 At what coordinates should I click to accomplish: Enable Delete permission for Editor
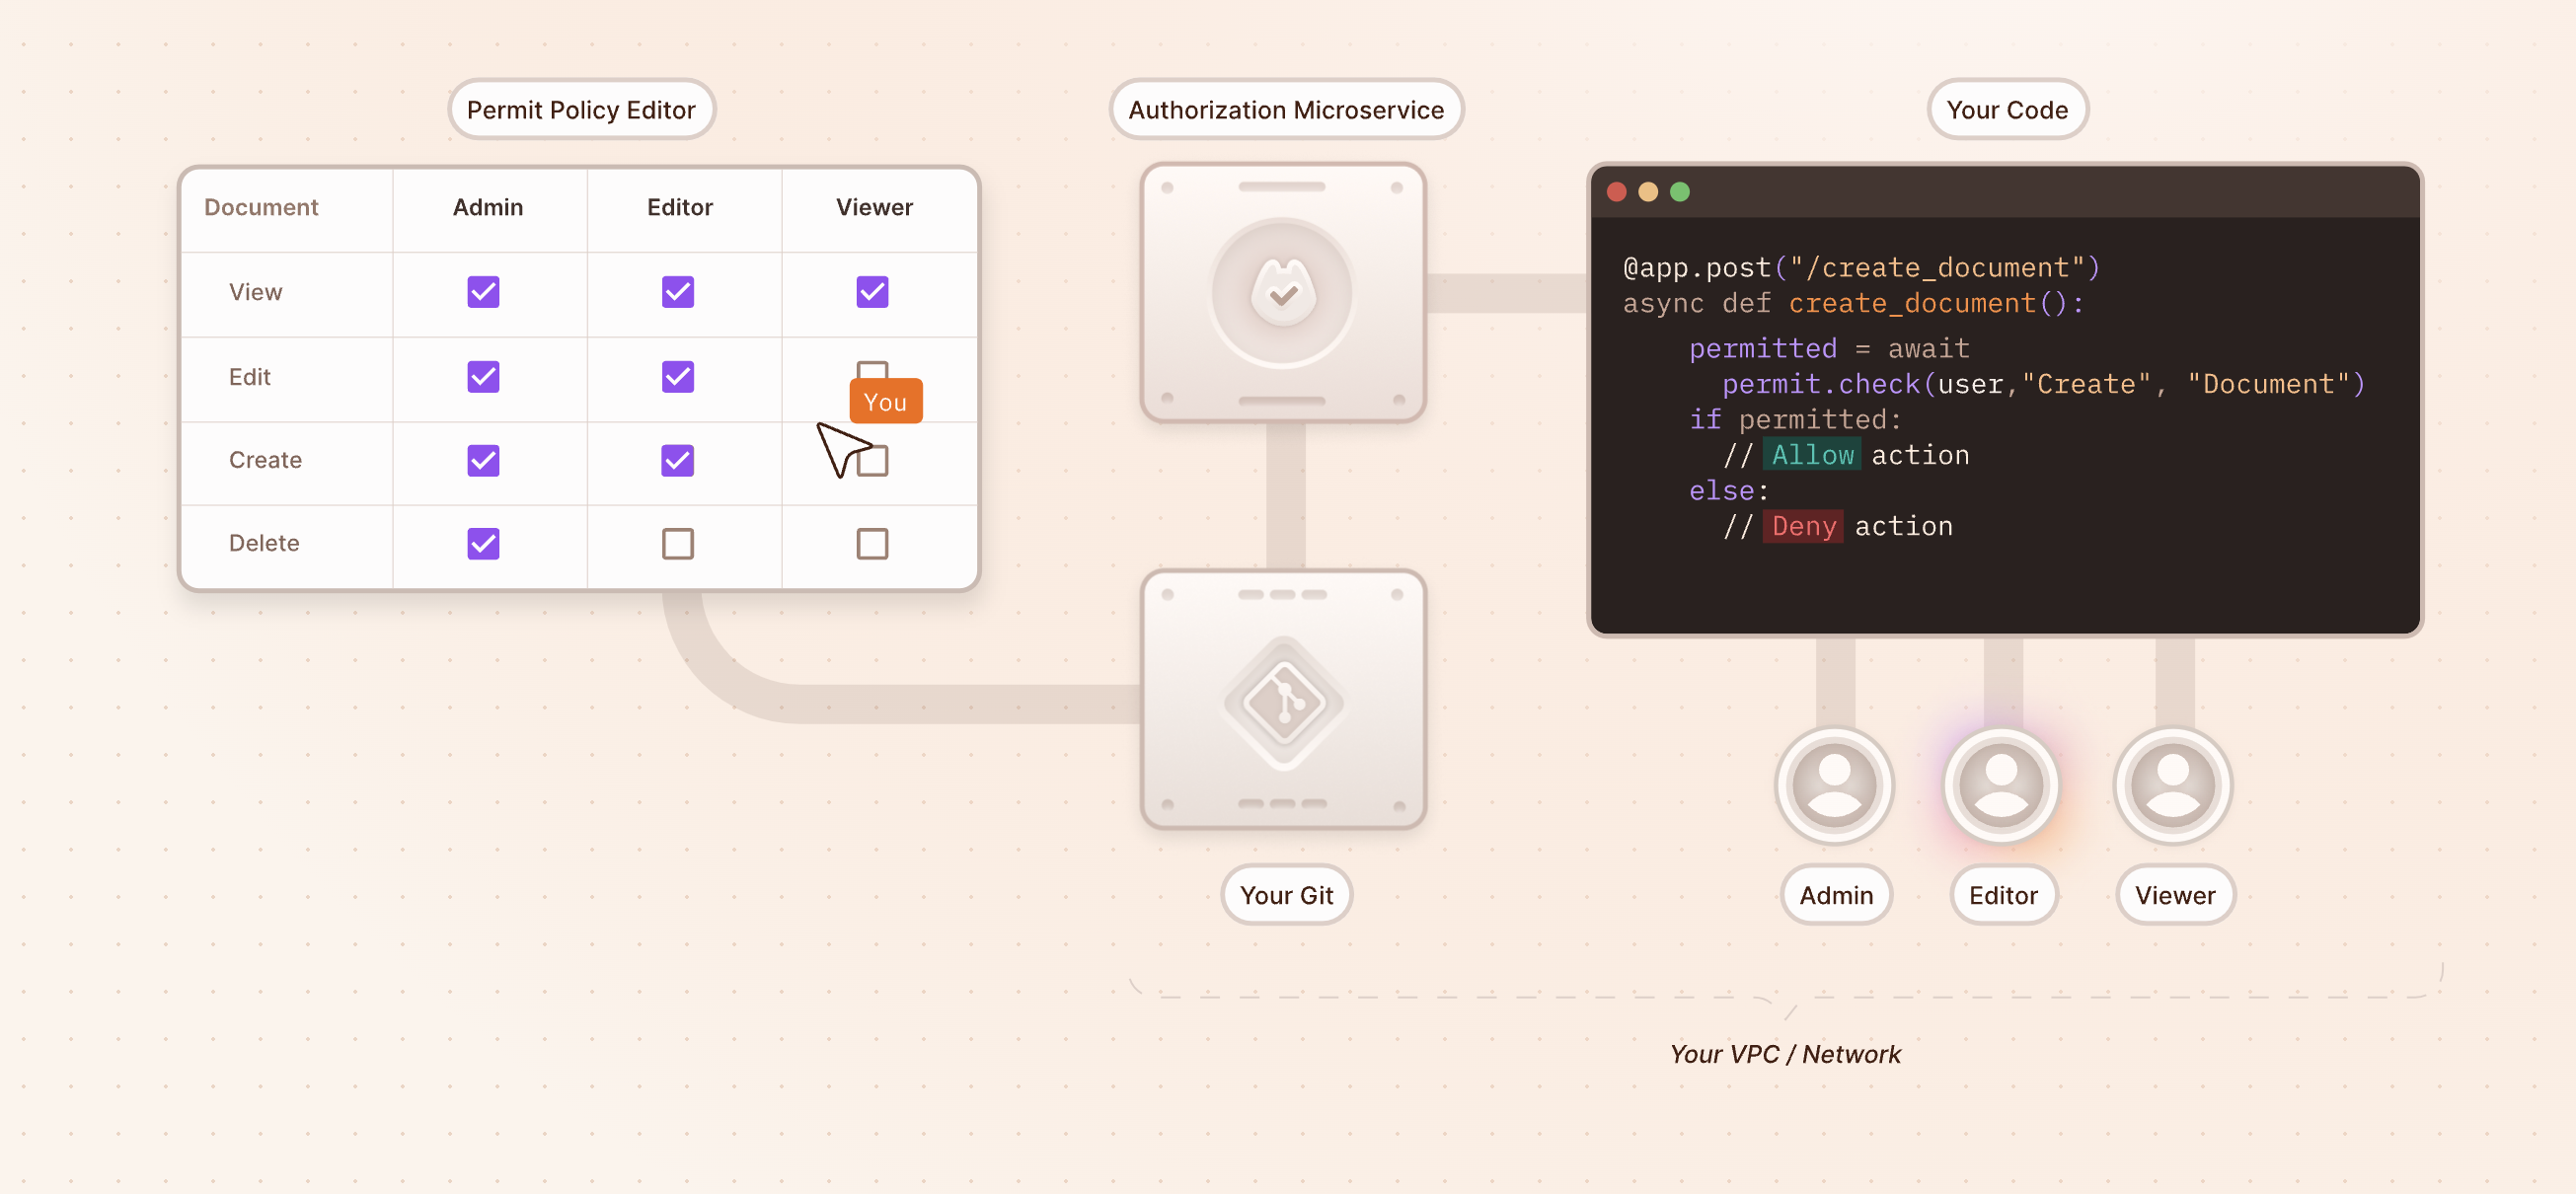click(678, 543)
